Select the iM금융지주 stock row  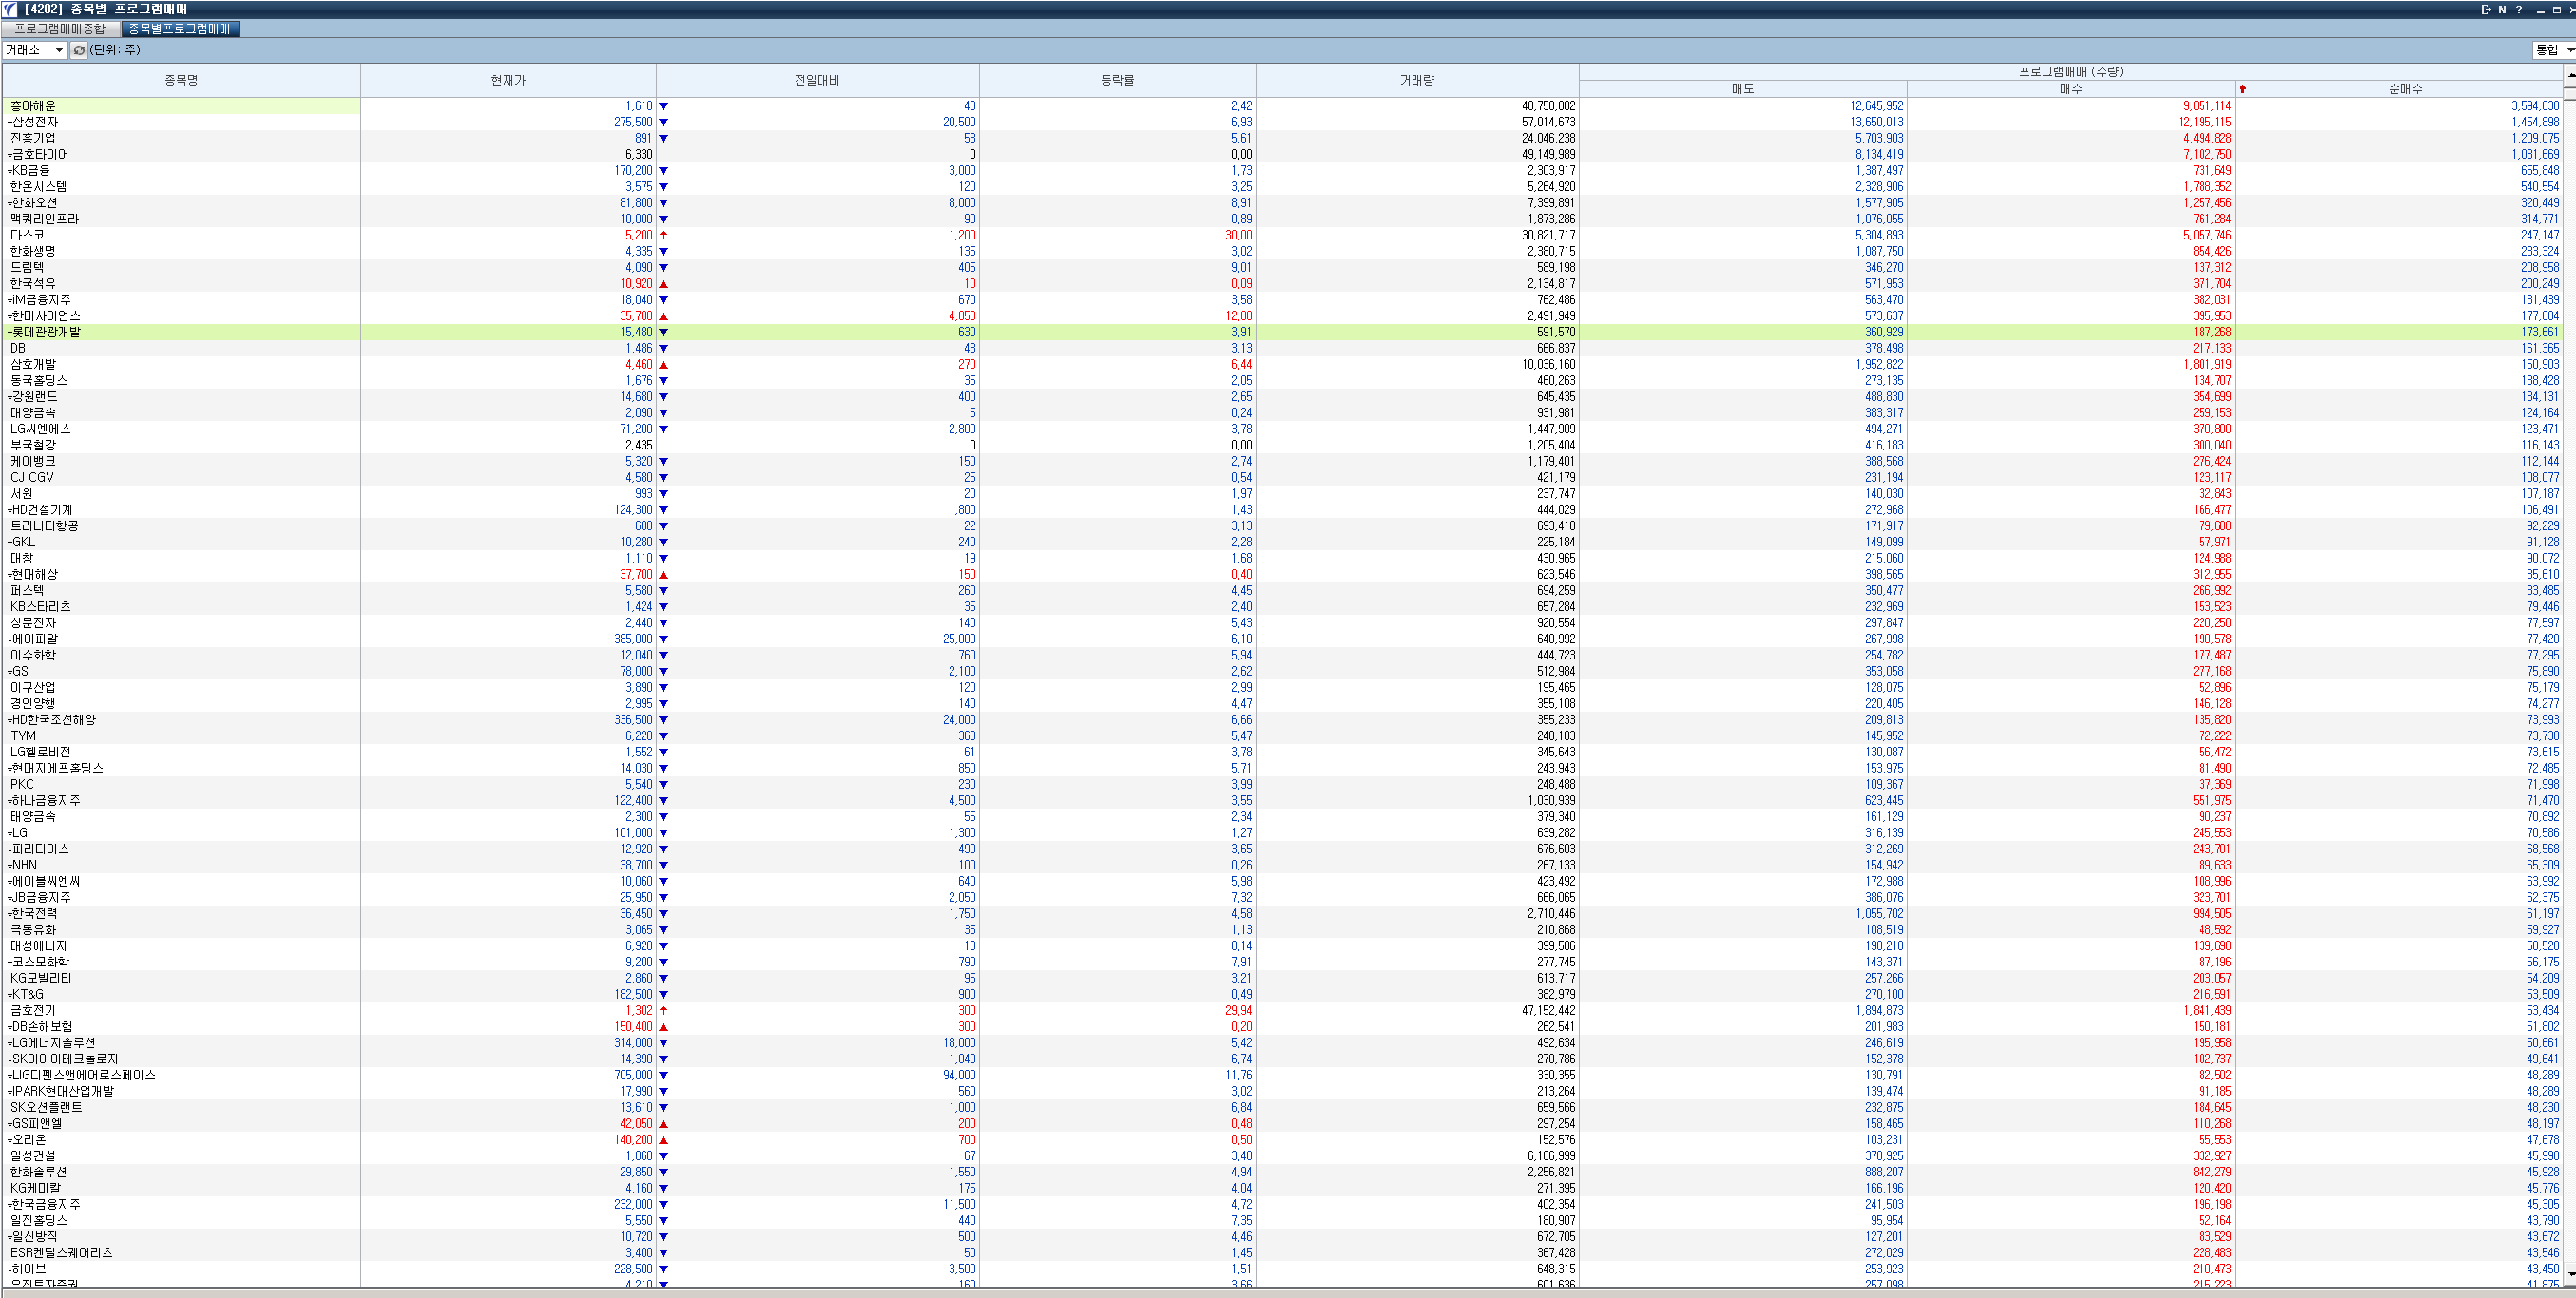click(x=1282, y=300)
